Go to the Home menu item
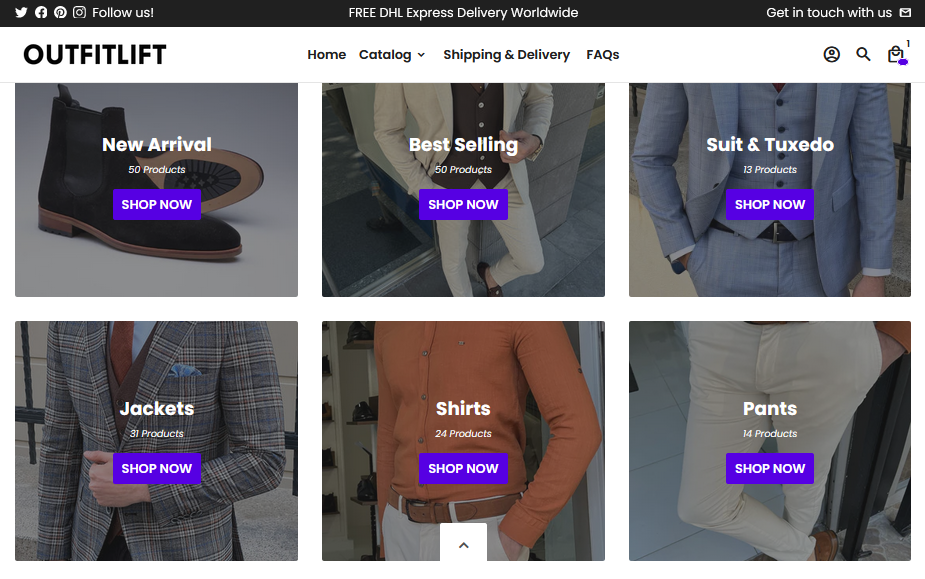Screen dimensions: 925x579 point(326,55)
